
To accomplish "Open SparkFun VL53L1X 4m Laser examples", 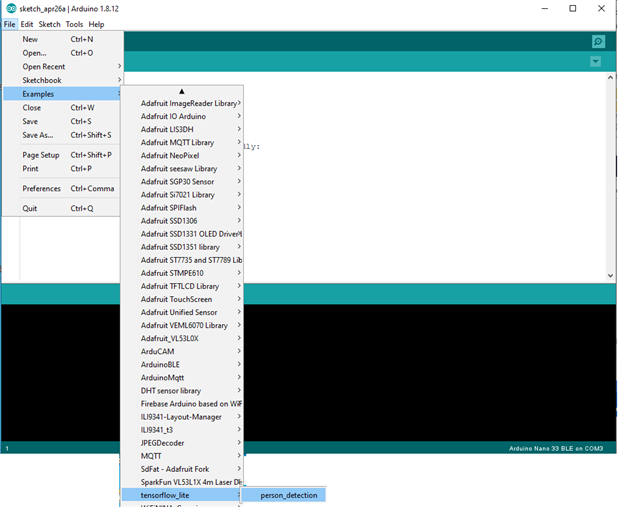I will [182, 482].
